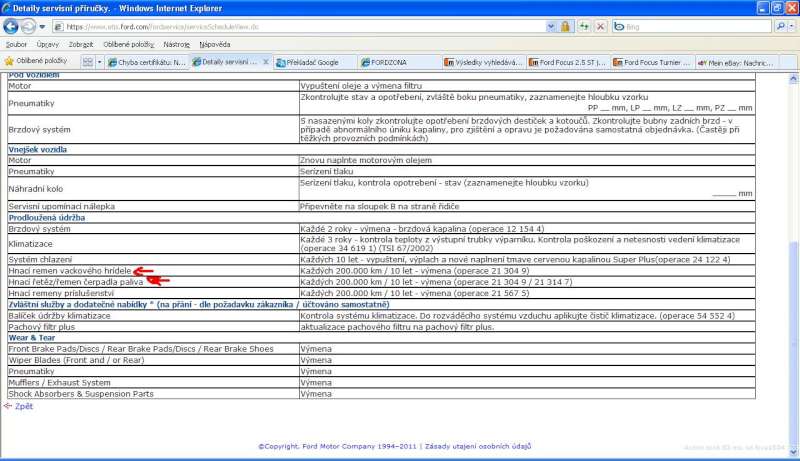Image resolution: width=800 pixels, height=461 pixels.
Task: Click the security lock icon in address bar
Action: coord(565,26)
